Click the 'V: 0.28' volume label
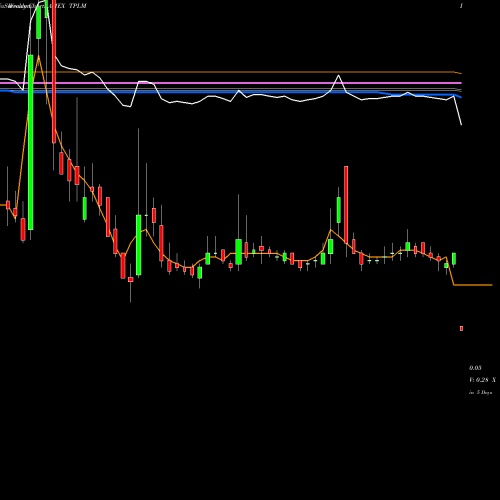This screenshot has width=500, height=500. coord(479,380)
